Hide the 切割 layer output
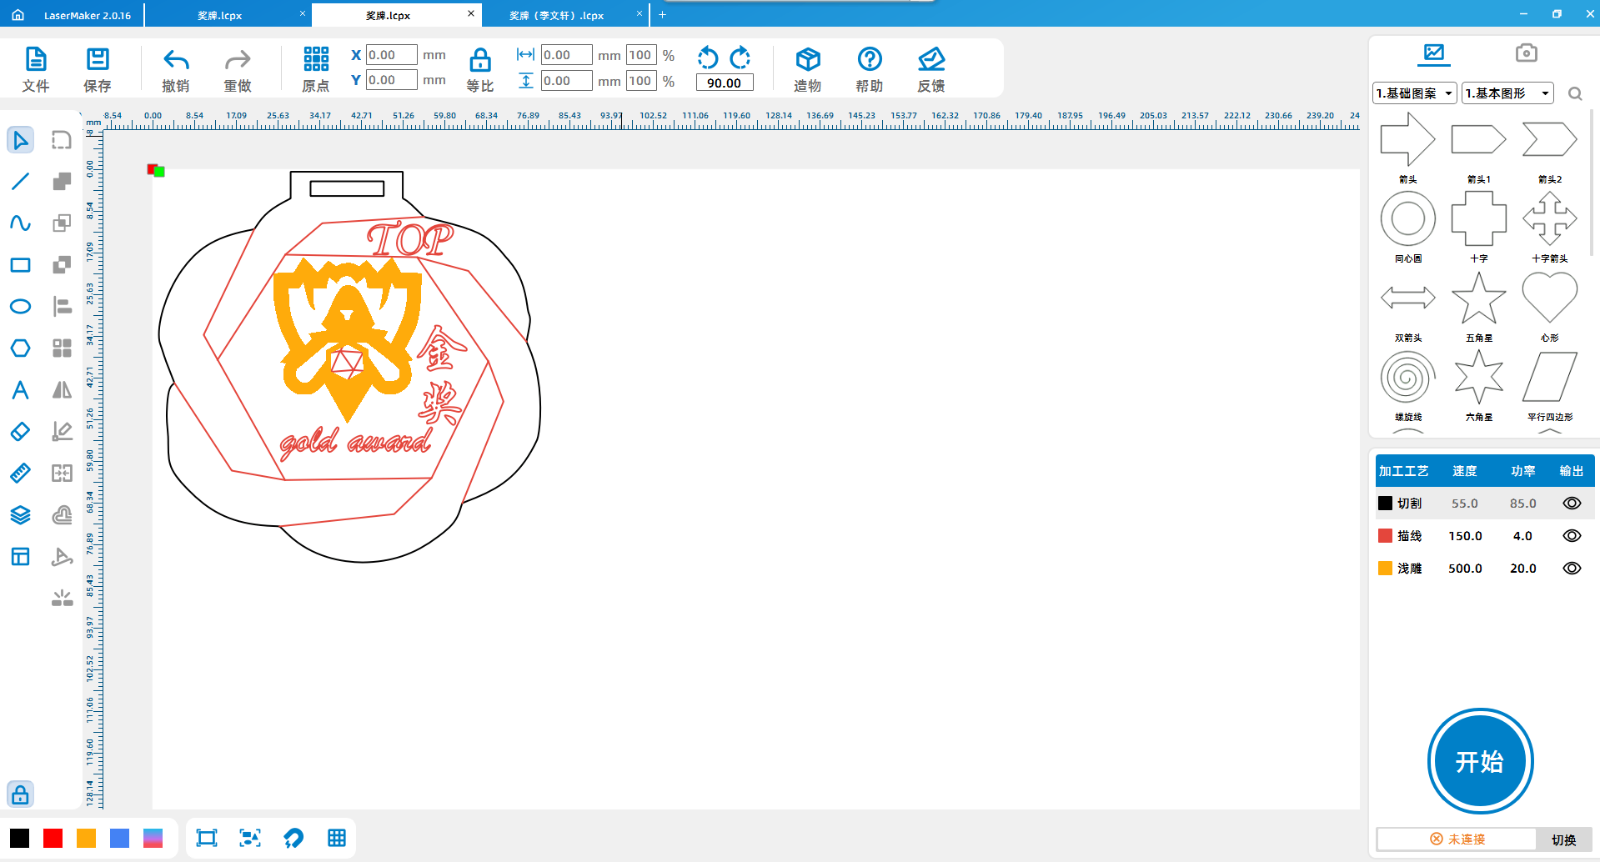Viewport: 1600px width, 862px height. [x=1571, y=504]
